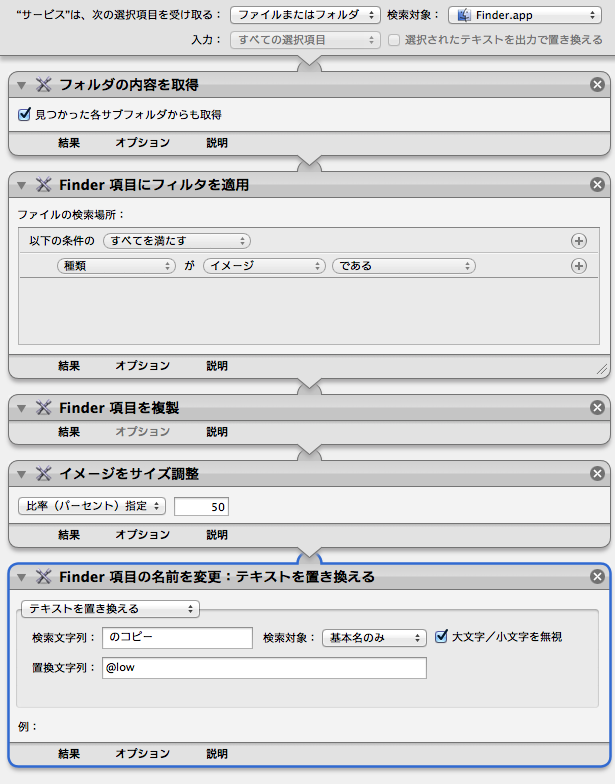Click the percentage field showing 50
The height and width of the screenshot is (784, 615).
point(202,506)
